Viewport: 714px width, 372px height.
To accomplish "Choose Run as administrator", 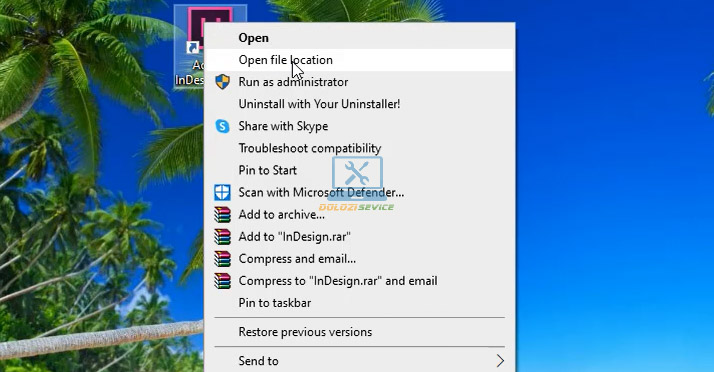I will [x=360, y=82].
